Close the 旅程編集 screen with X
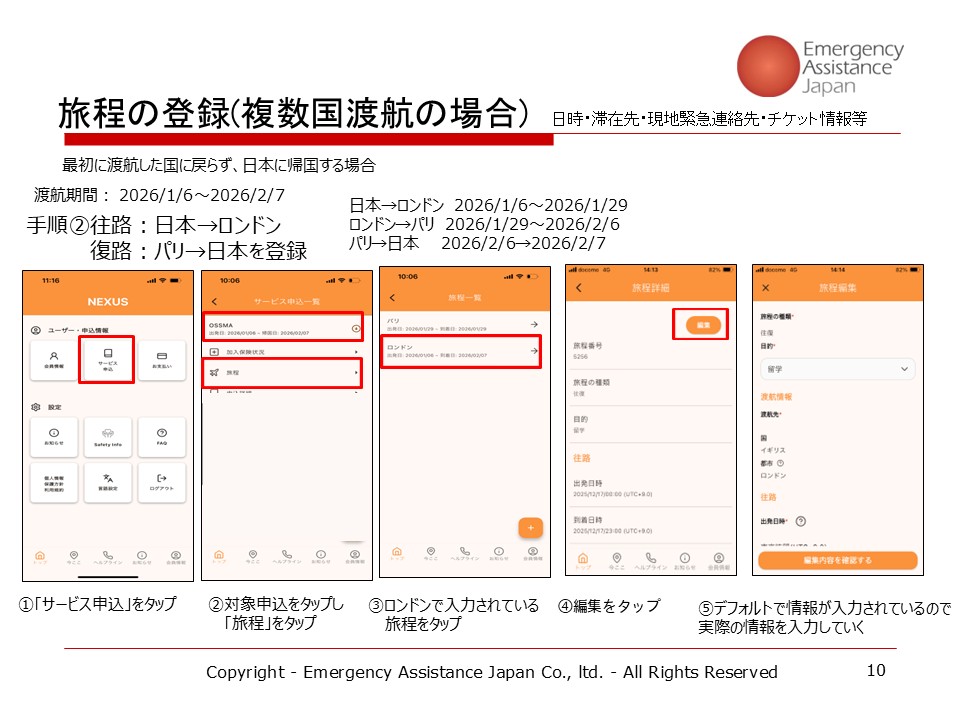This screenshot has width=960, height=720. click(x=766, y=288)
